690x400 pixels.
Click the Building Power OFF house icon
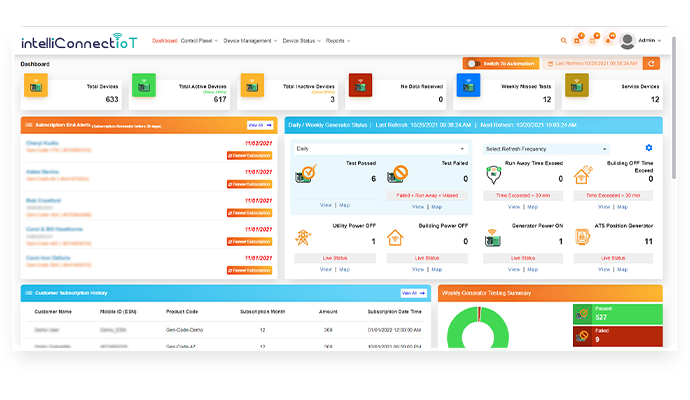[x=395, y=238]
